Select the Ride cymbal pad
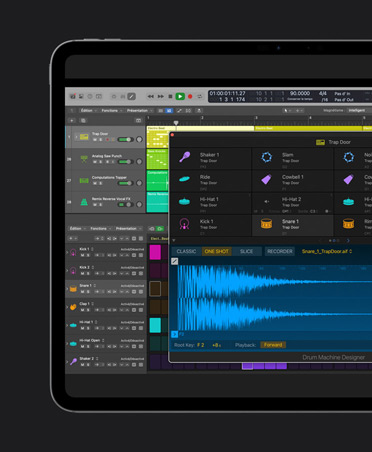 211,180
